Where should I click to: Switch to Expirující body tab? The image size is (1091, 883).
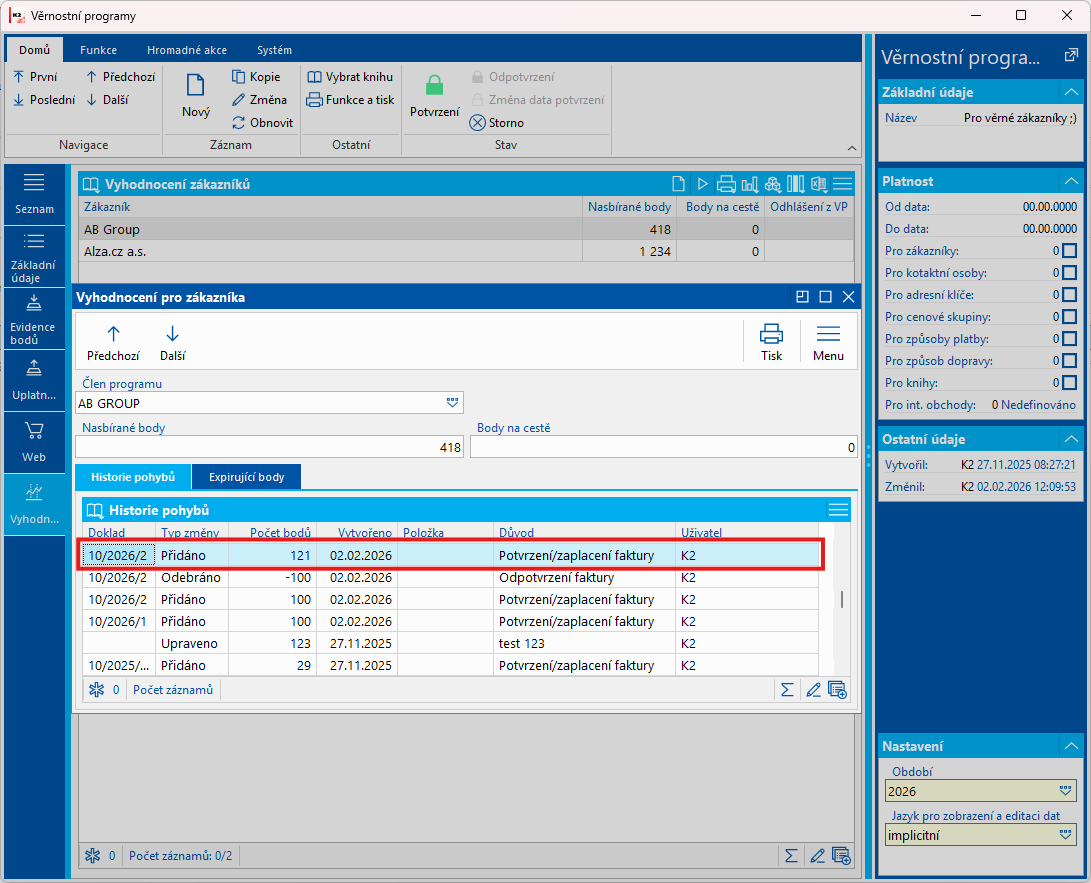246,477
